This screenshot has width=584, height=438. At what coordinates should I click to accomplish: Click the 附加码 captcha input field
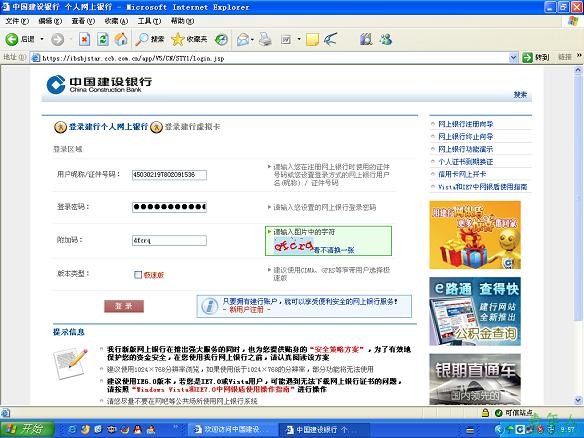click(169, 241)
